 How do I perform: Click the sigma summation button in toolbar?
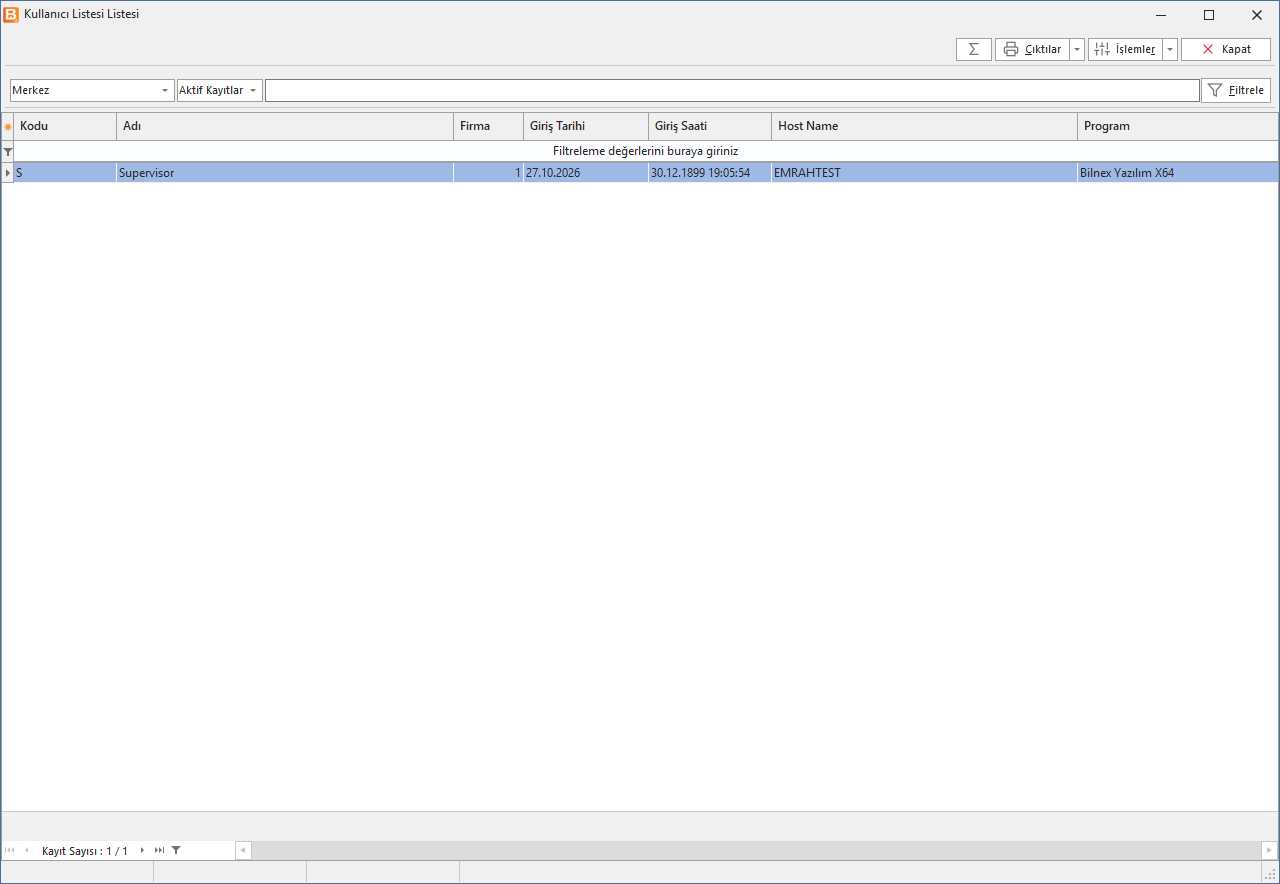click(974, 49)
